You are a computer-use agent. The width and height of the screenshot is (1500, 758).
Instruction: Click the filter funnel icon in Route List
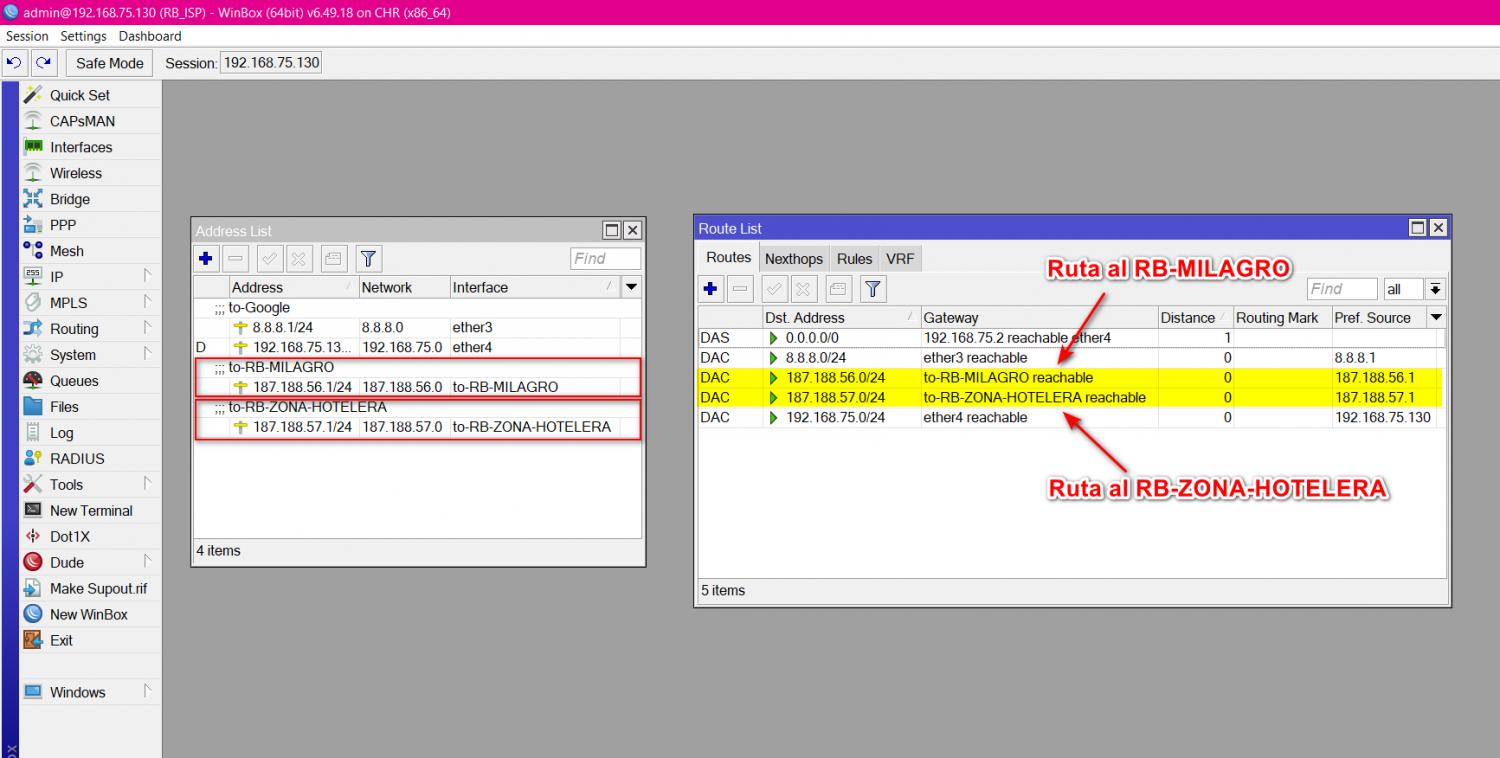coord(873,289)
